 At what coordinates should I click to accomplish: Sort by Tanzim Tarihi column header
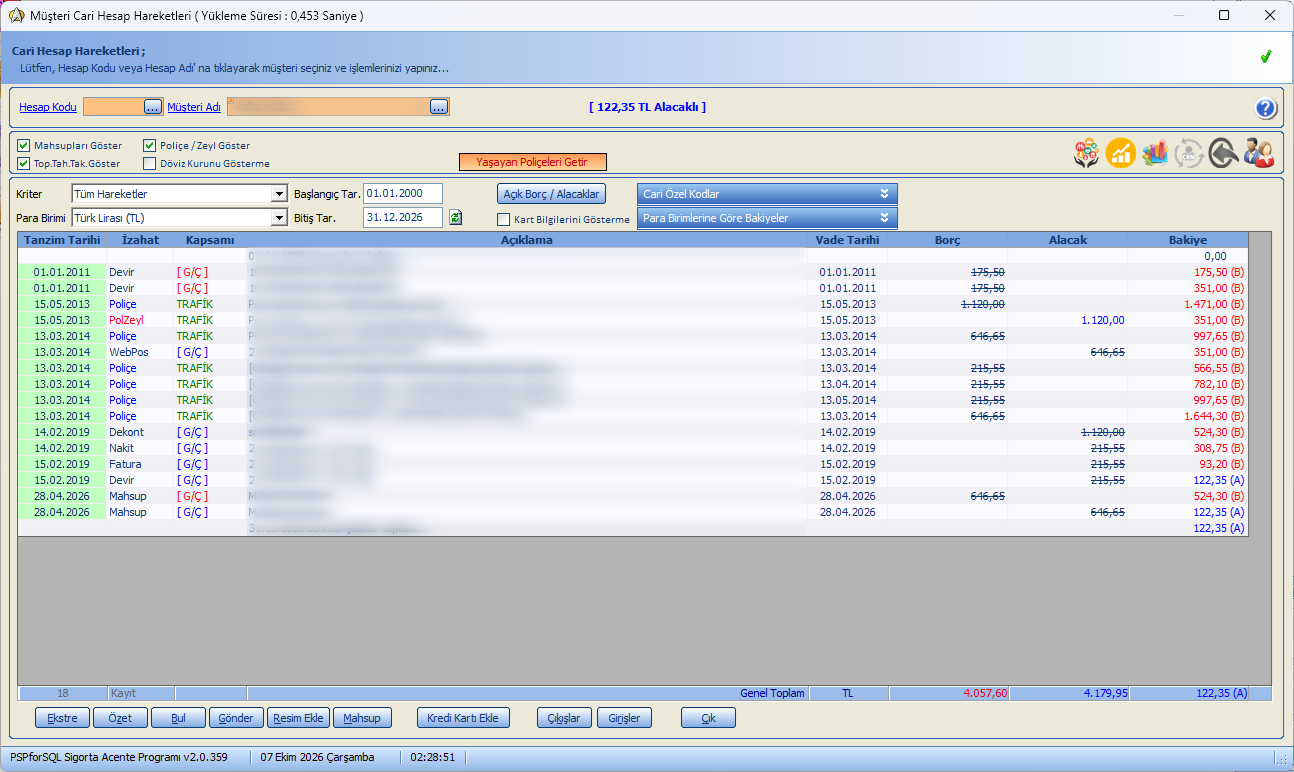(62, 240)
